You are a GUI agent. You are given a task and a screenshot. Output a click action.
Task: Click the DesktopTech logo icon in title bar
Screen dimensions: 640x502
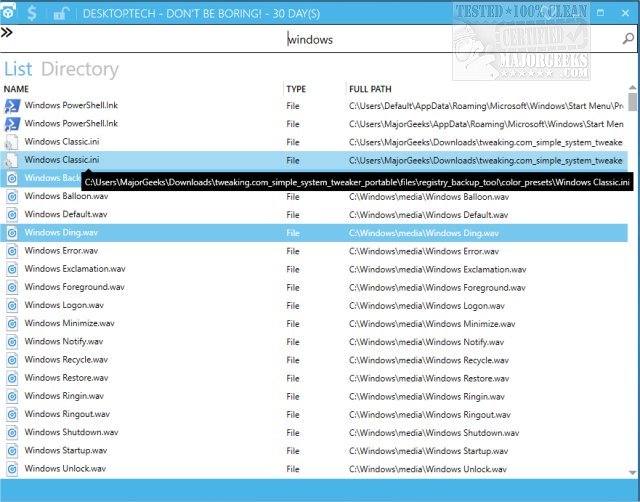[8, 12]
